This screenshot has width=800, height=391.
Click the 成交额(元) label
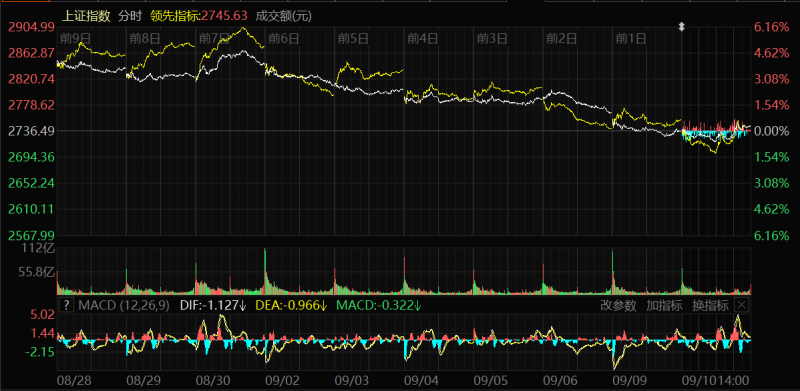point(283,16)
